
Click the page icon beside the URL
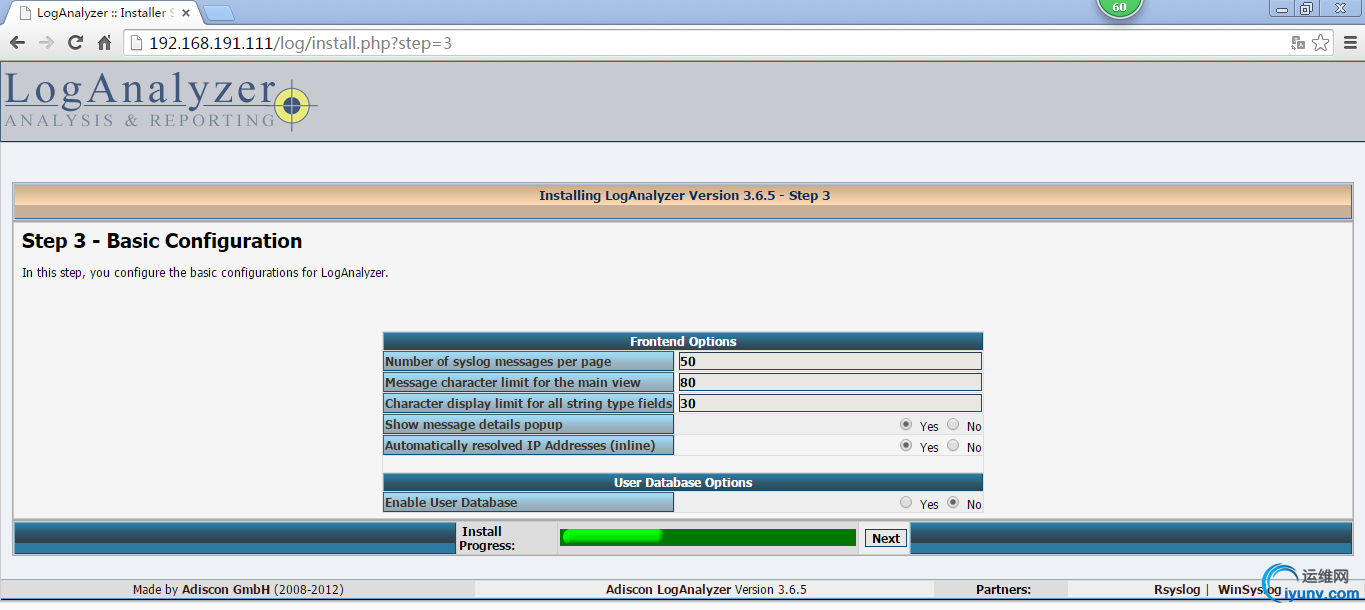pos(137,43)
